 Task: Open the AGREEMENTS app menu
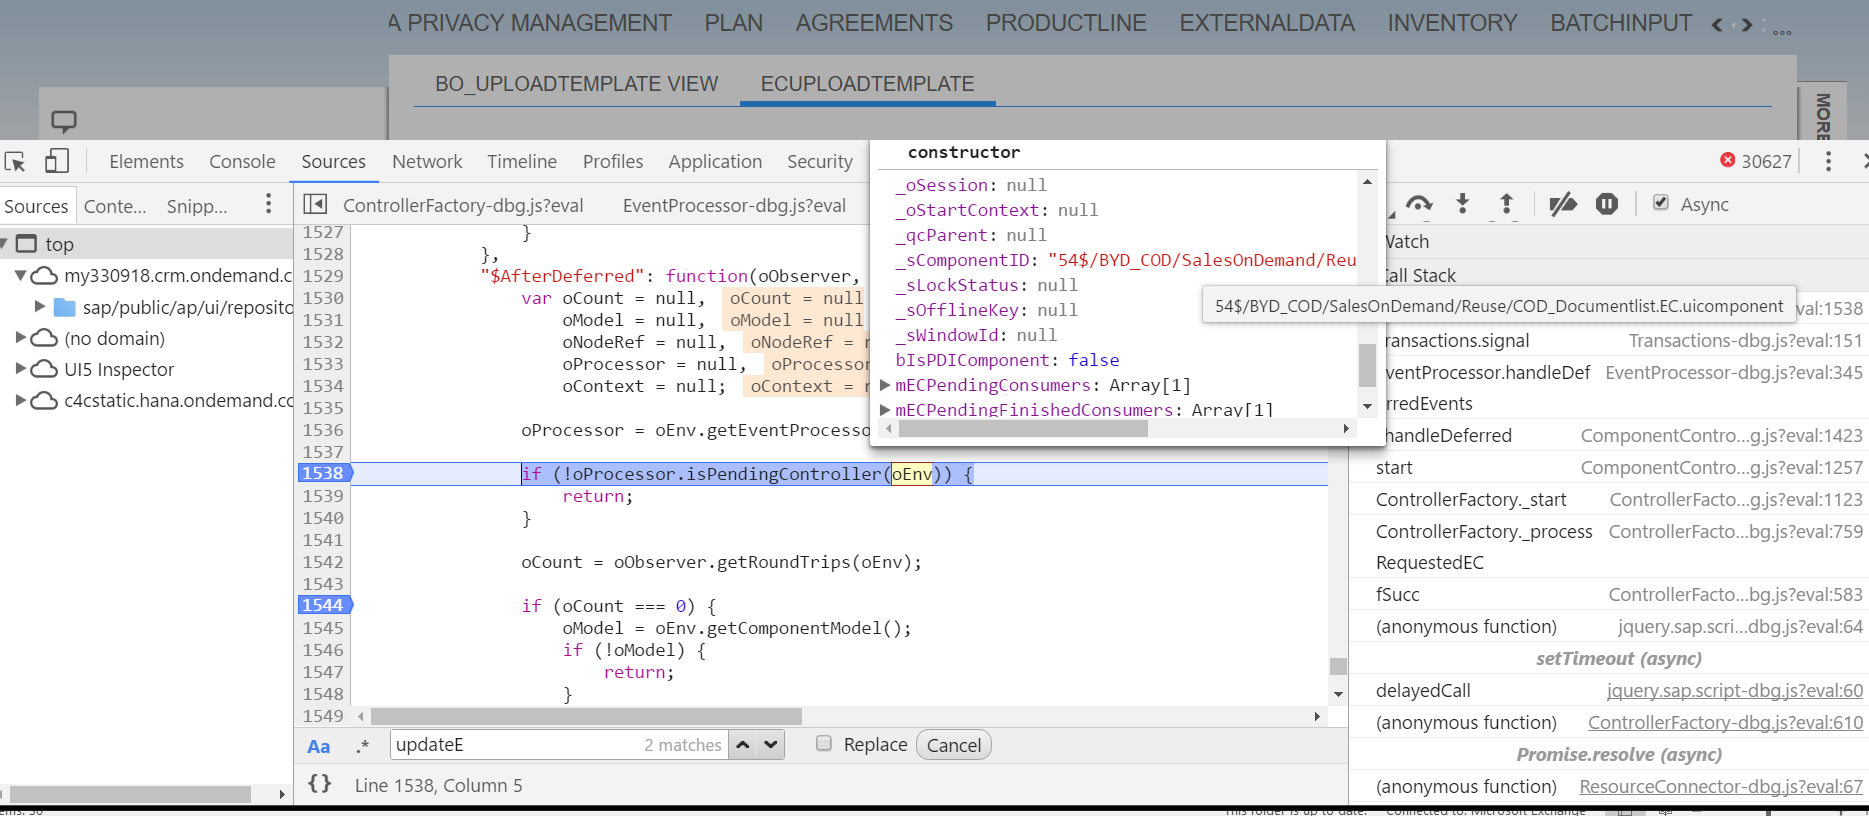(874, 23)
